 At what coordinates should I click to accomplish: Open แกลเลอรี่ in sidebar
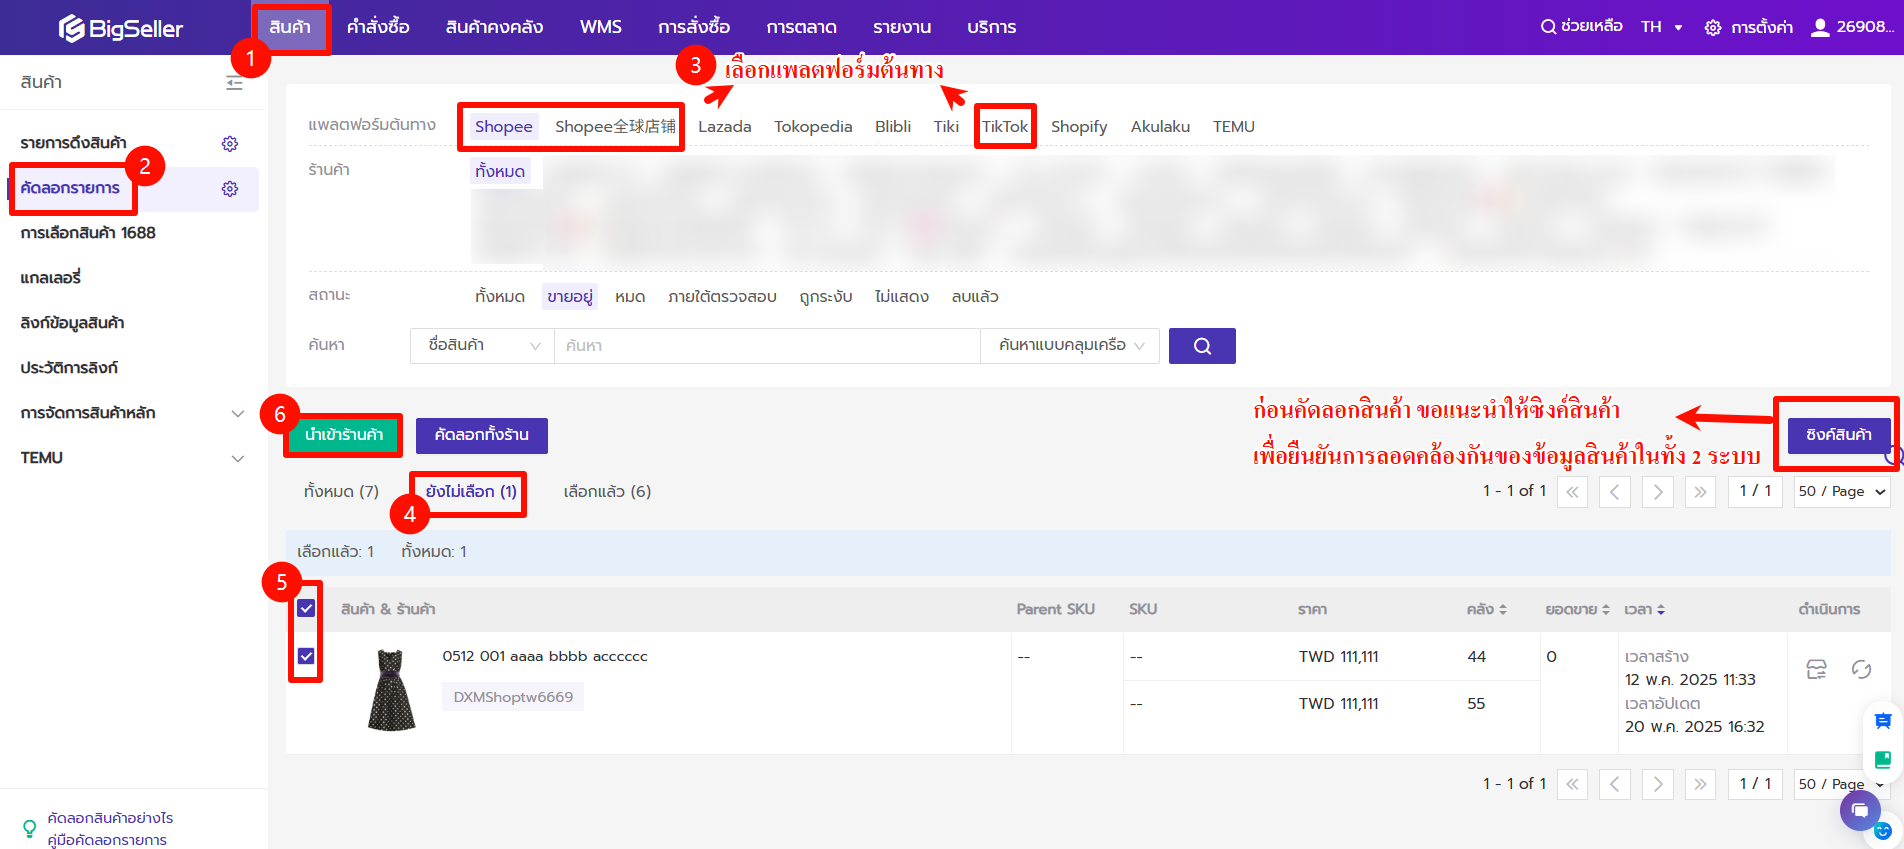click(51, 278)
